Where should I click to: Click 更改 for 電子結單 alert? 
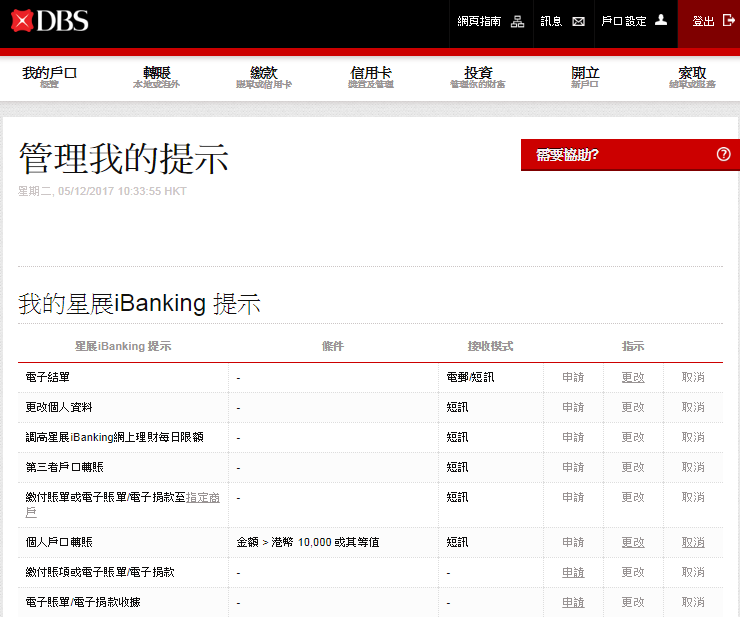coord(633,378)
